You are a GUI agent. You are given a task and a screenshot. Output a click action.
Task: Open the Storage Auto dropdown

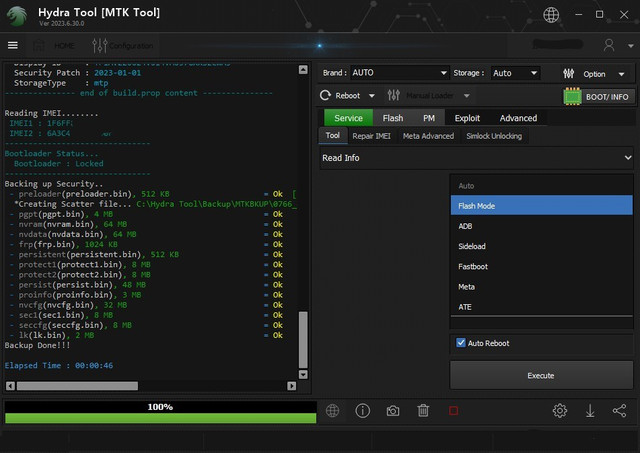515,73
